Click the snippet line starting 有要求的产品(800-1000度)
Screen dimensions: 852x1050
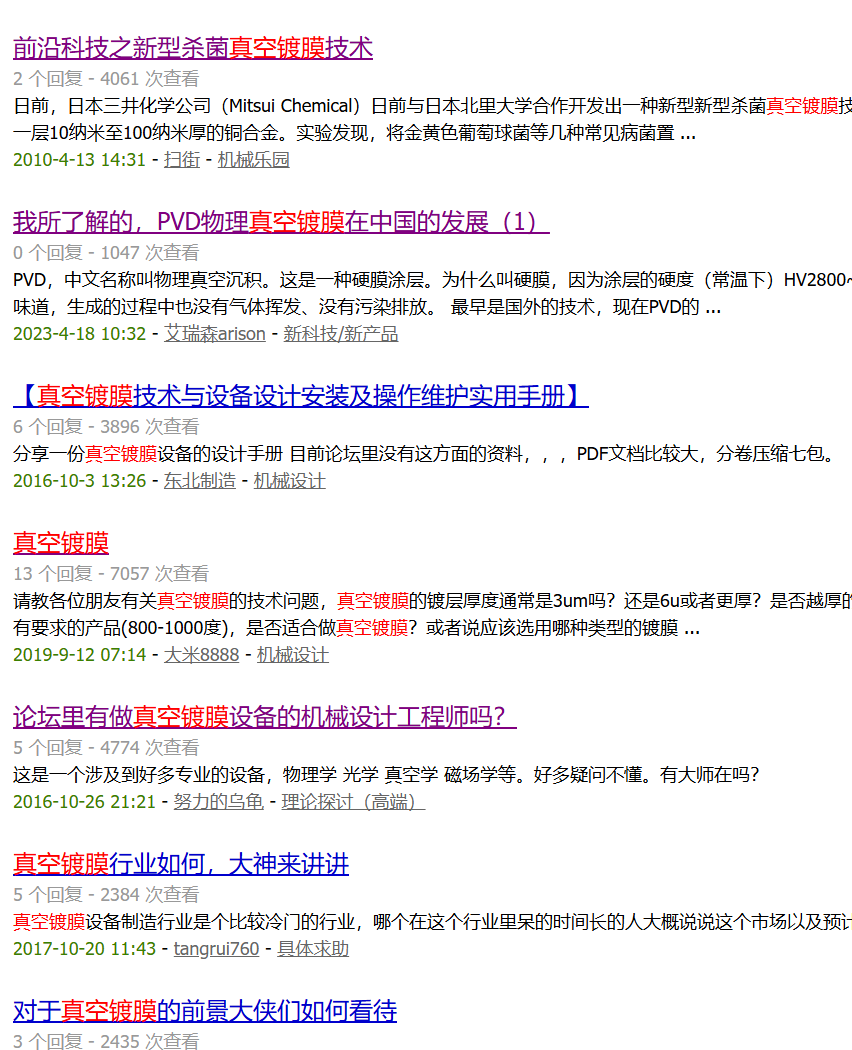coord(356,628)
